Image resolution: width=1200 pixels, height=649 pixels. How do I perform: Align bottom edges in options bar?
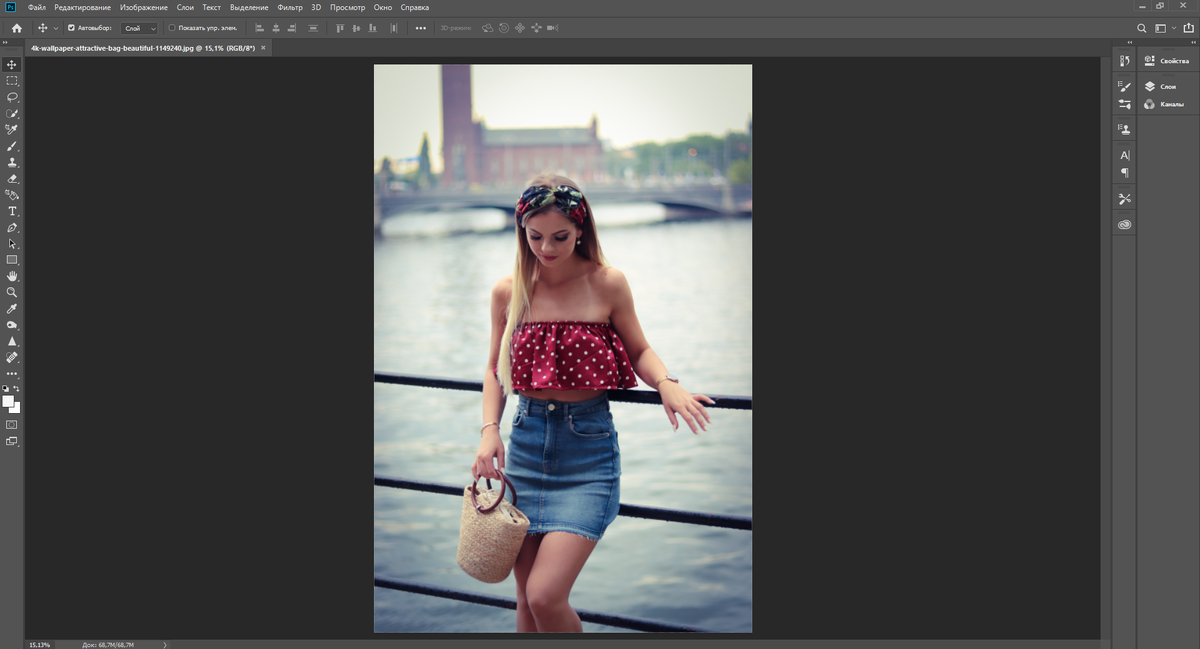point(374,28)
